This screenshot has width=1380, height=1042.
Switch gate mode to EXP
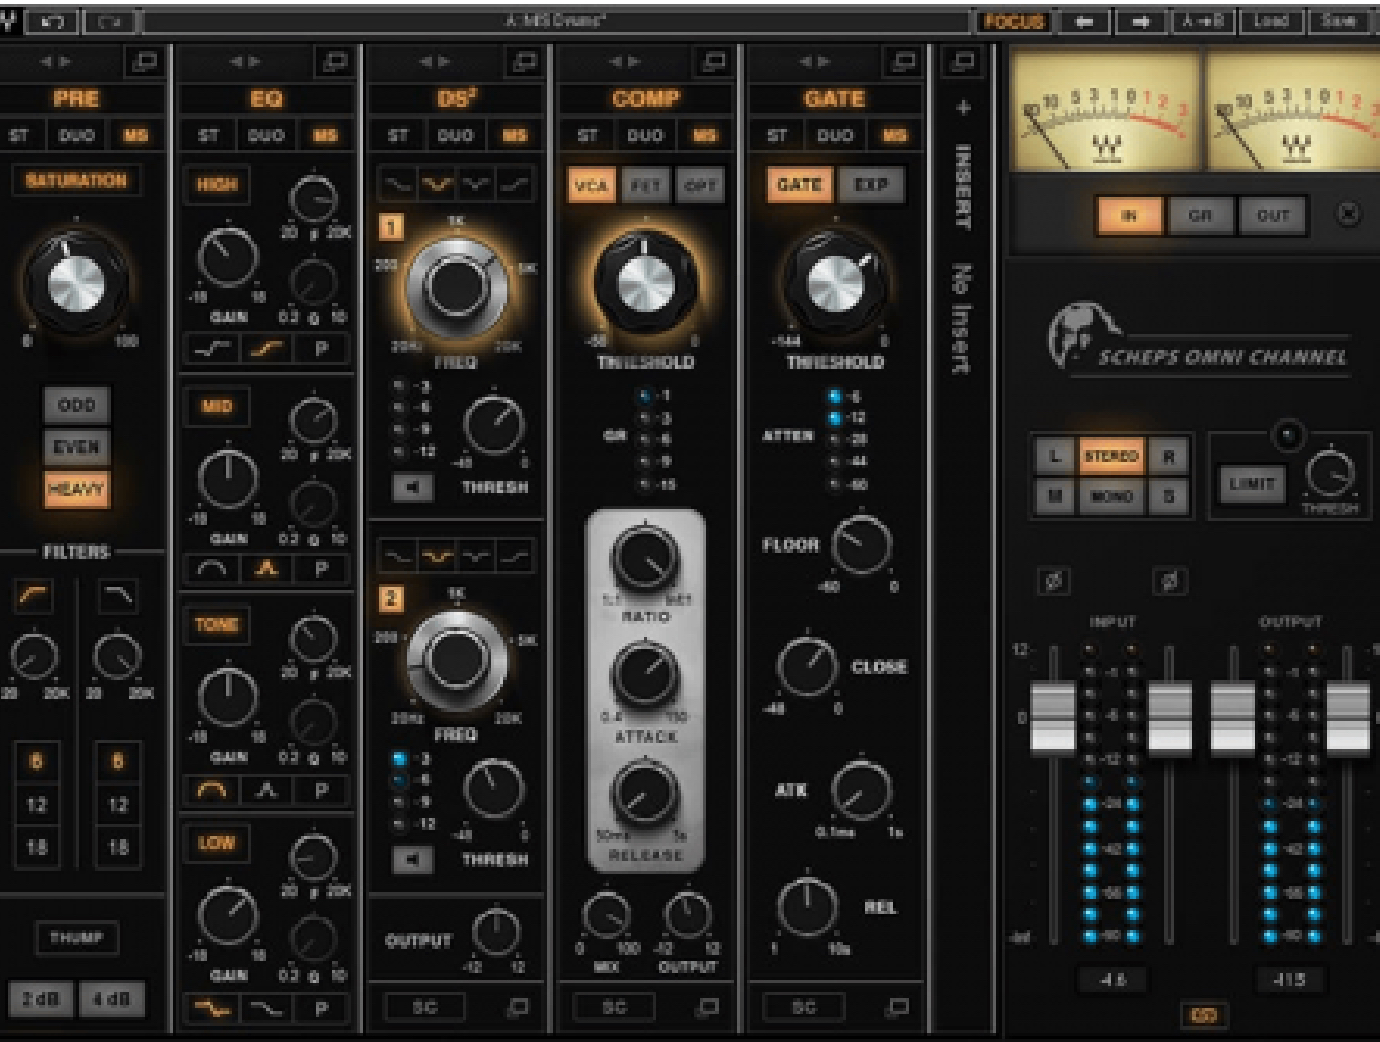(x=870, y=185)
